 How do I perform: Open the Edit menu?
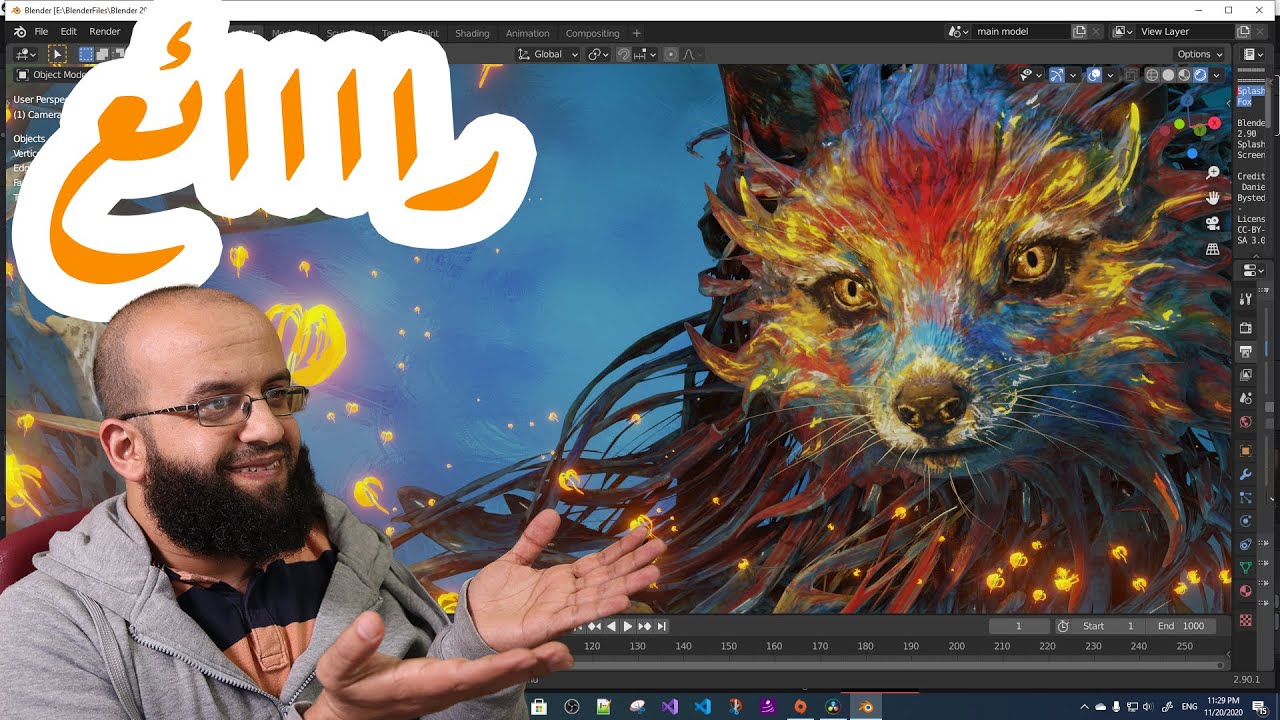68,32
